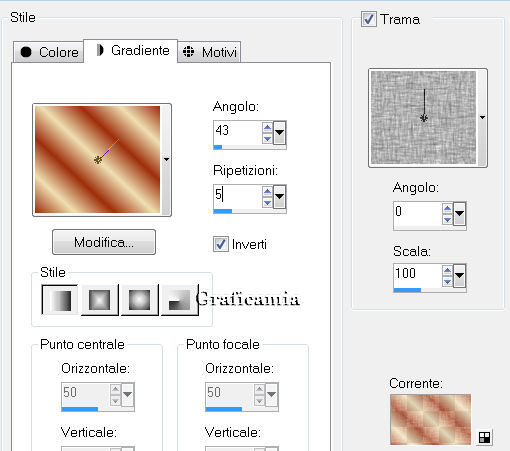Open the gradient Angolo dropdown arrow
This screenshot has height=451, width=510.
pyautogui.click(x=279, y=132)
